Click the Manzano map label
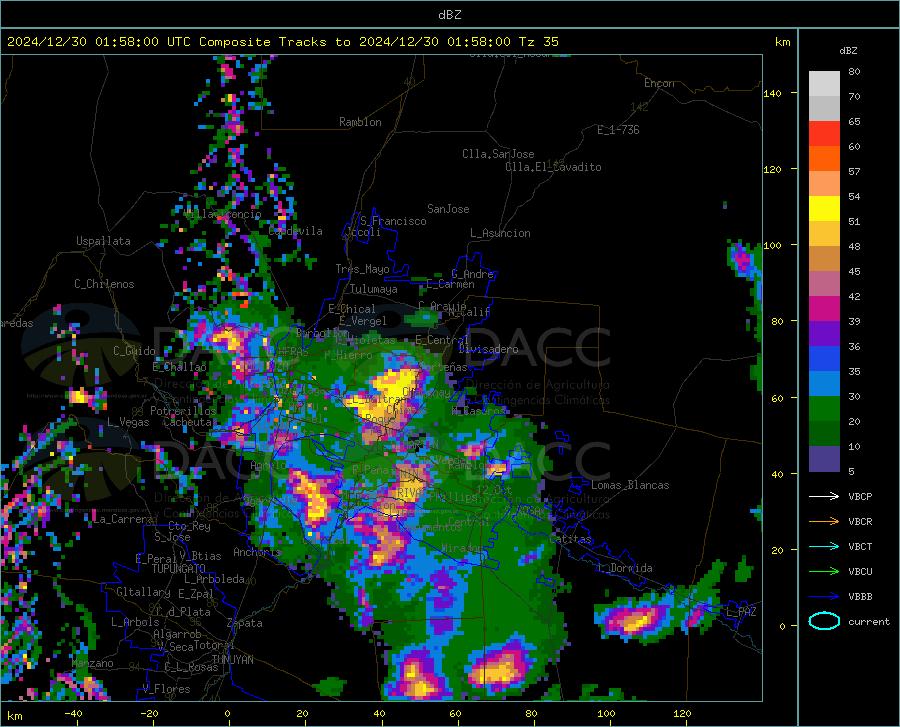Screen dimensions: 900x727 point(92,663)
